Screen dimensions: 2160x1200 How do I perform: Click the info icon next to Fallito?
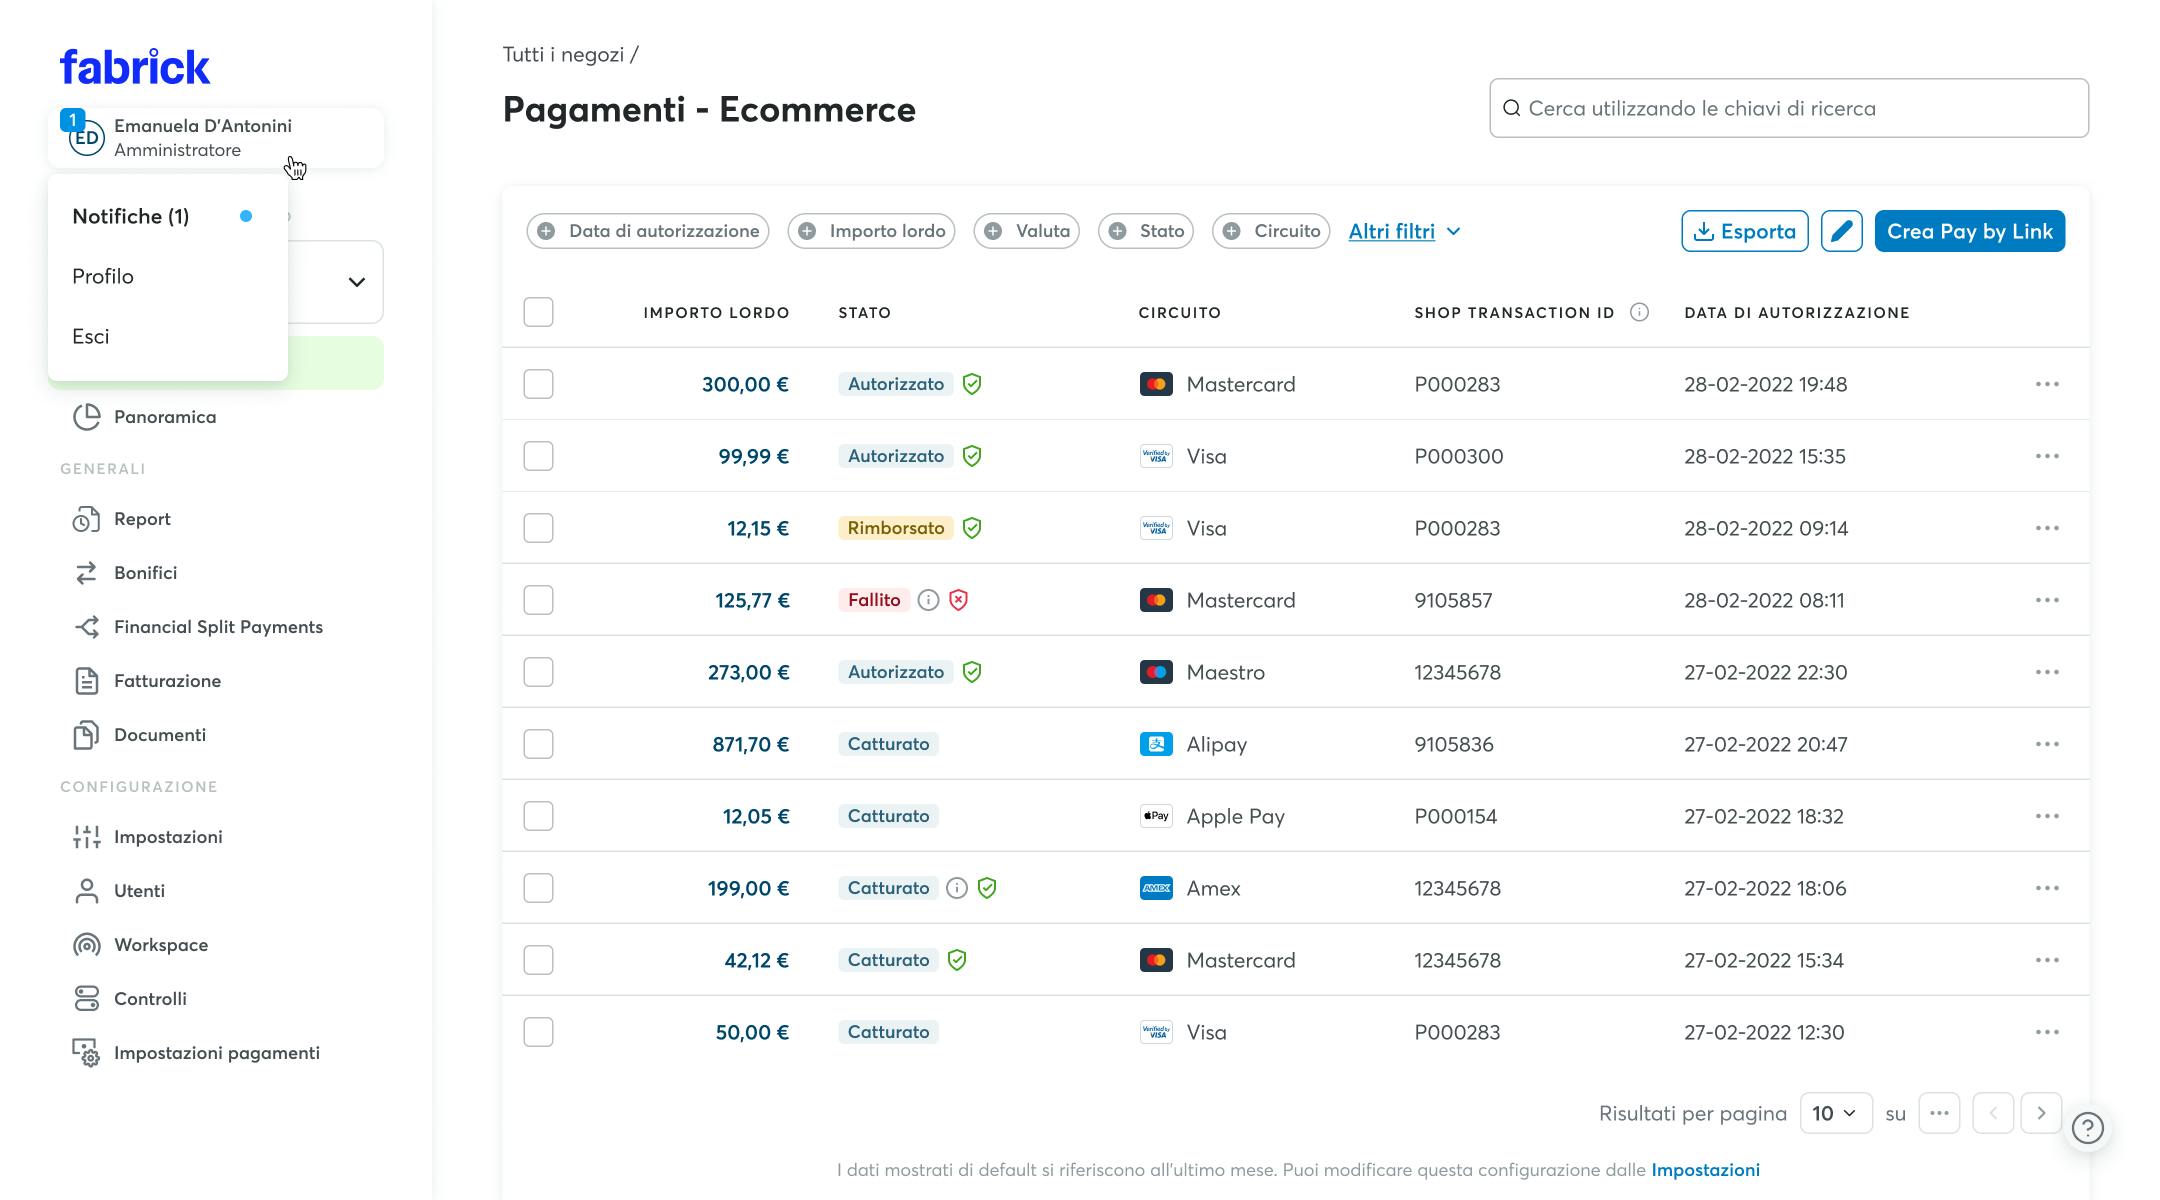928,600
